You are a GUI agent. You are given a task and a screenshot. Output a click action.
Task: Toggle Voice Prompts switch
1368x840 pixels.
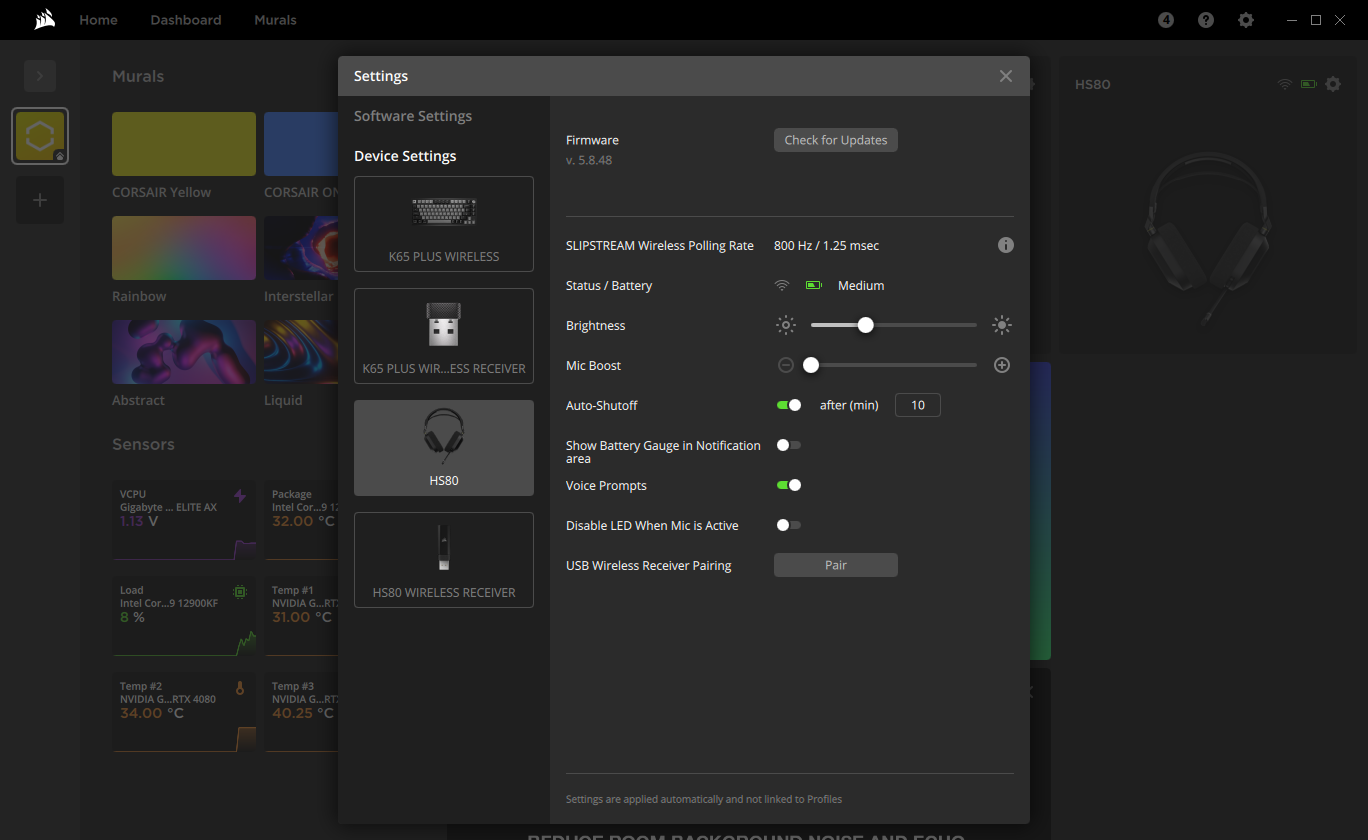point(789,485)
